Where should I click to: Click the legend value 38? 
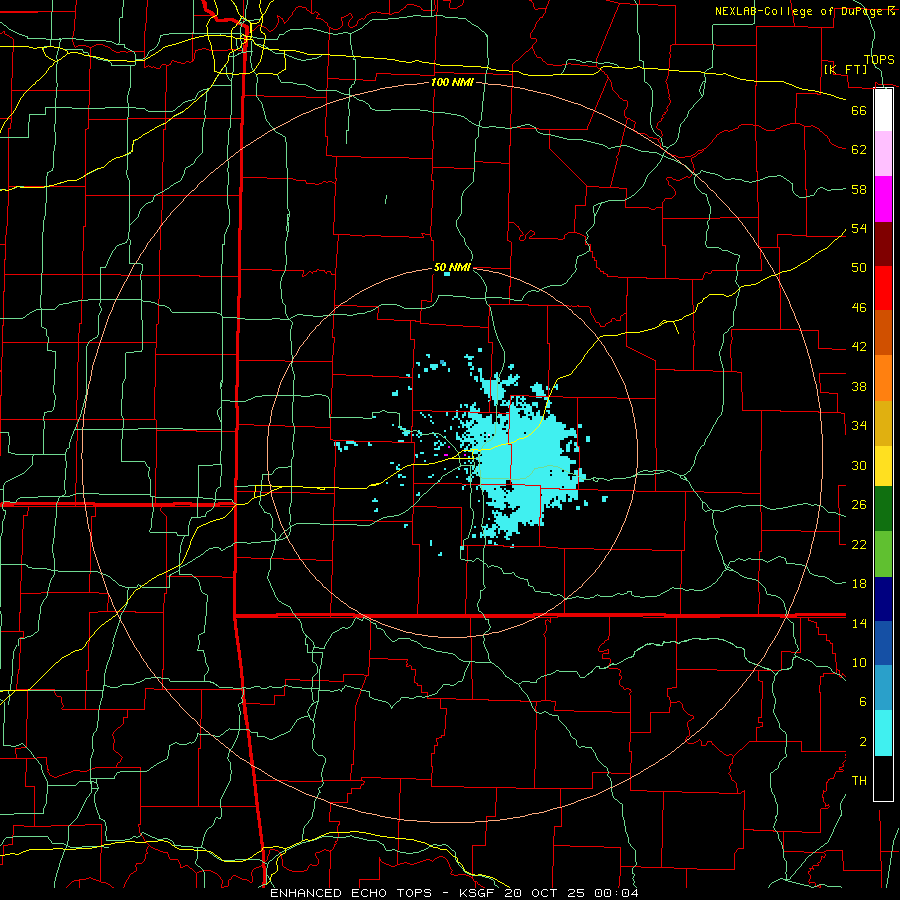[859, 387]
